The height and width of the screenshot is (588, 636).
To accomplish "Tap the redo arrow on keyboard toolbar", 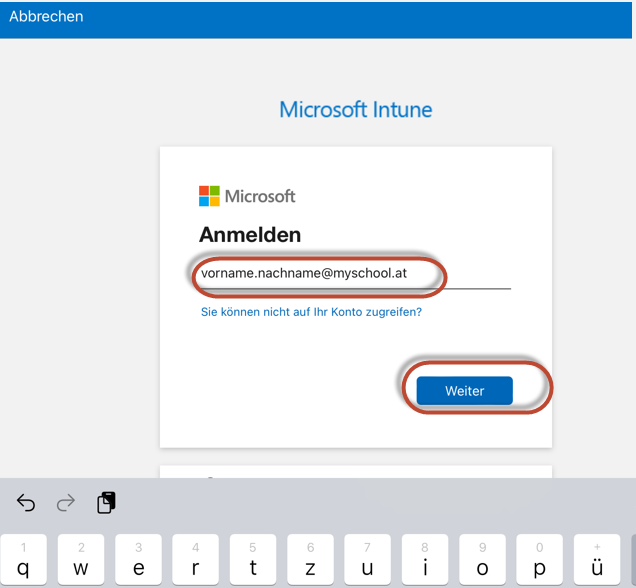I will [65, 503].
